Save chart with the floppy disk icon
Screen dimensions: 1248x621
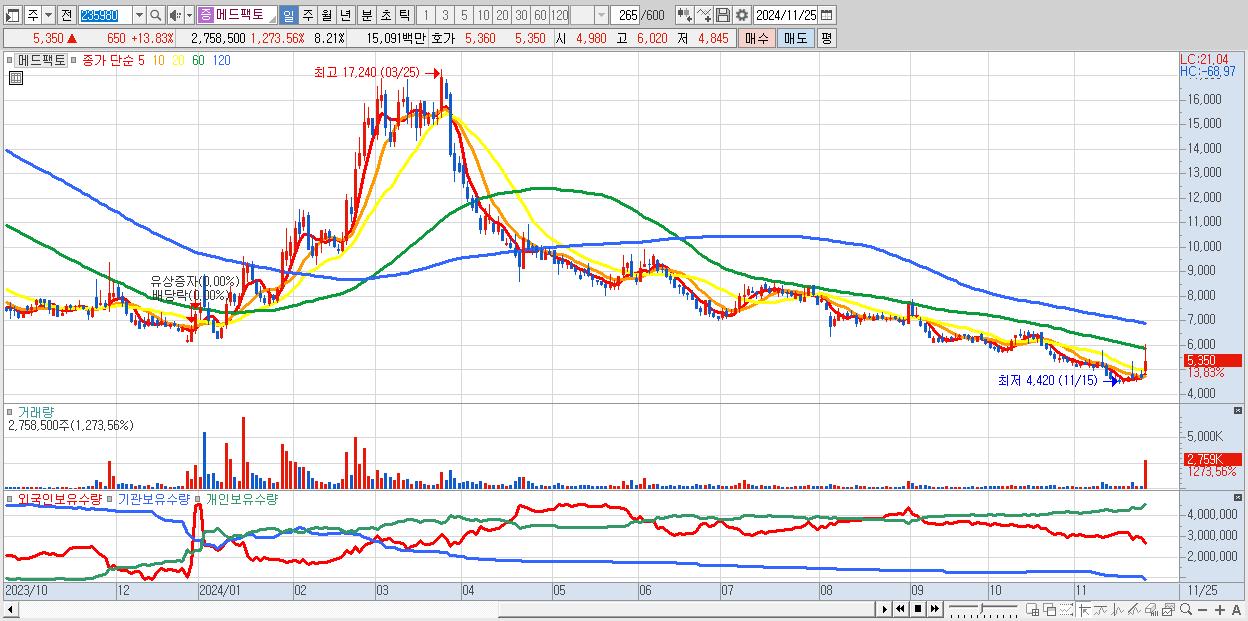click(x=723, y=15)
